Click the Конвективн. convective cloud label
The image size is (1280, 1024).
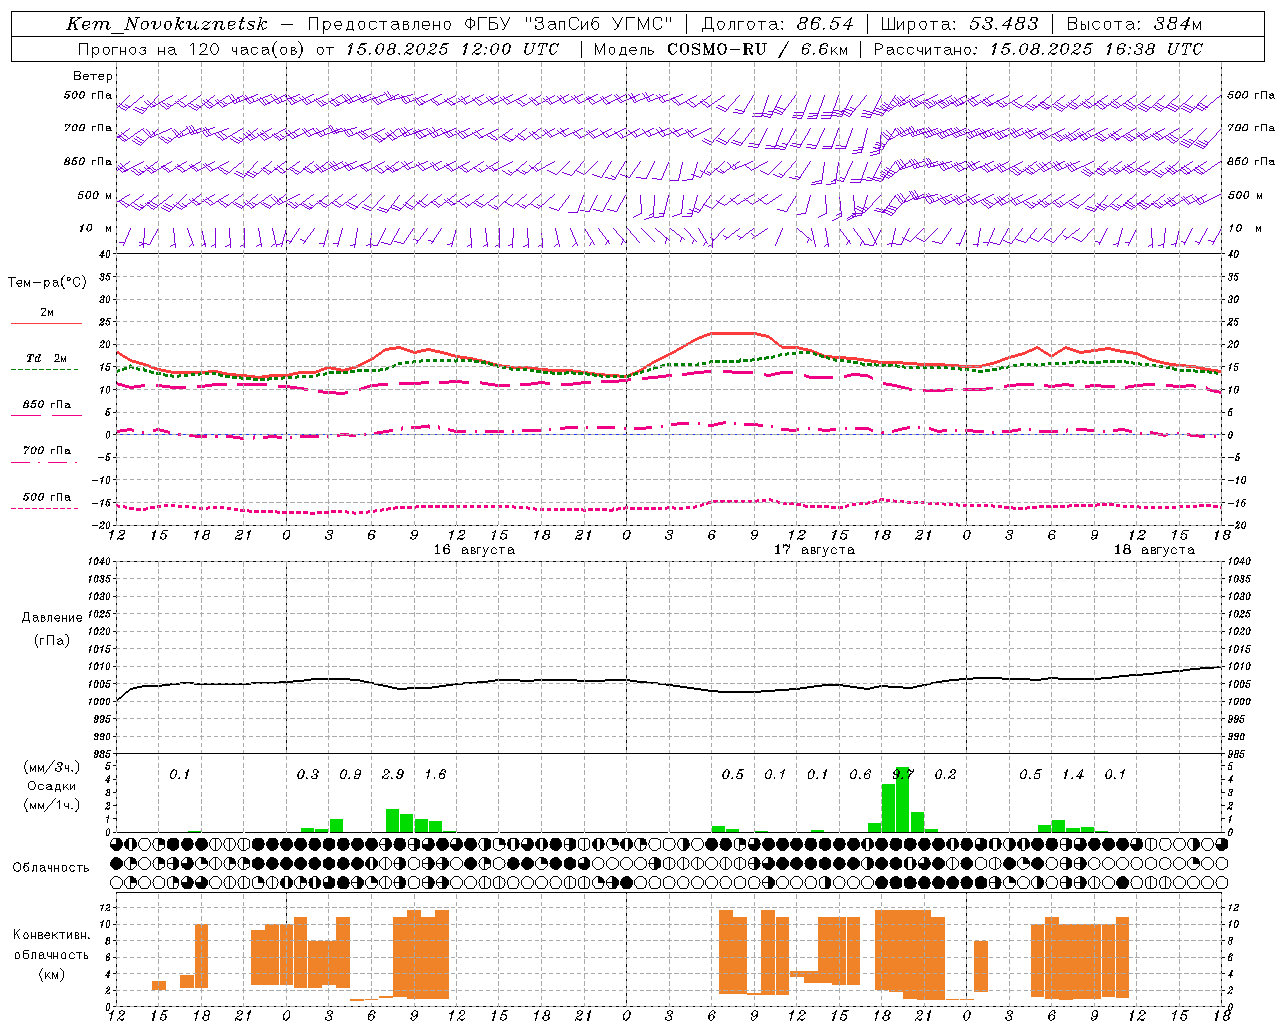pos(52,935)
